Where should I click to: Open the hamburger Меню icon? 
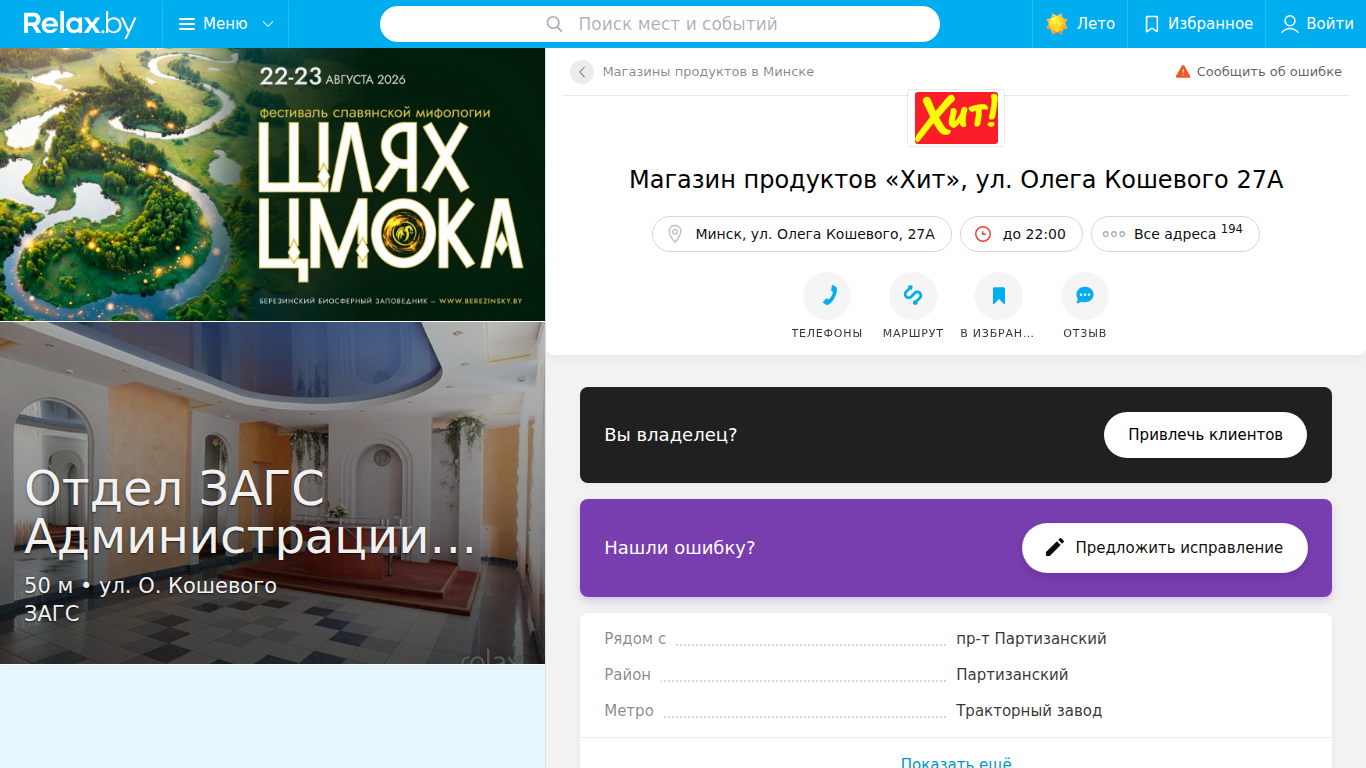pos(187,24)
